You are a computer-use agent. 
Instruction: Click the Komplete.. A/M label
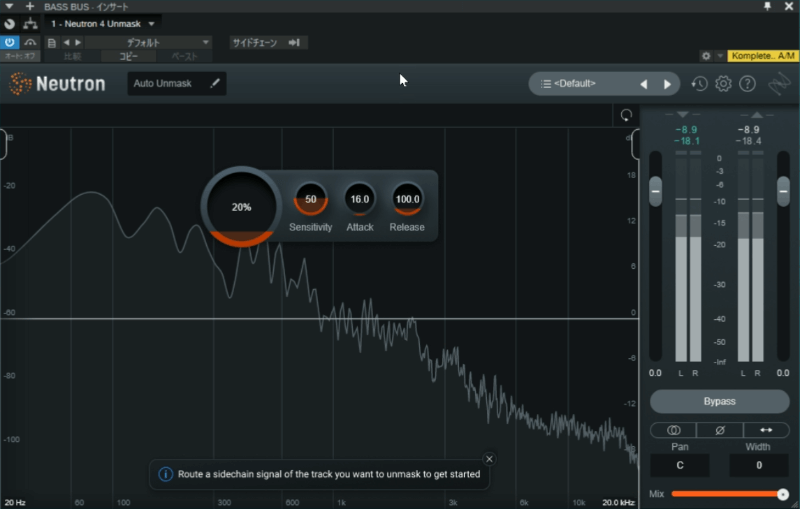(x=762, y=56)
